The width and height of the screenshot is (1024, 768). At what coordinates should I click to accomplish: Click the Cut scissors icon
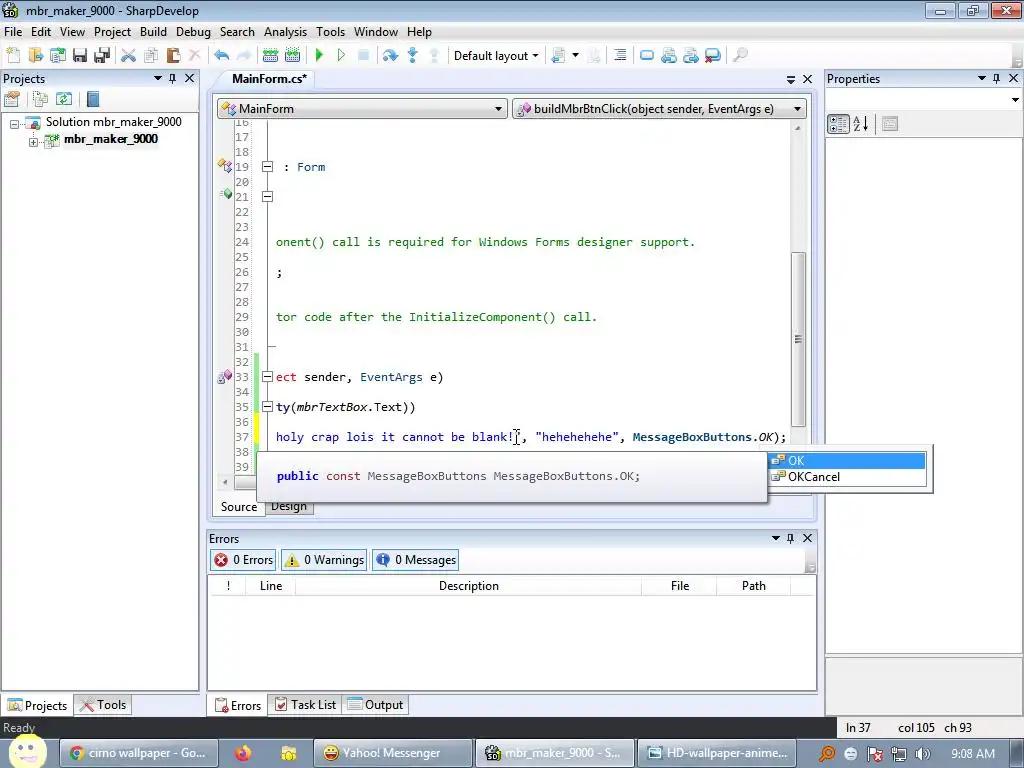click(x=129, y=56)
